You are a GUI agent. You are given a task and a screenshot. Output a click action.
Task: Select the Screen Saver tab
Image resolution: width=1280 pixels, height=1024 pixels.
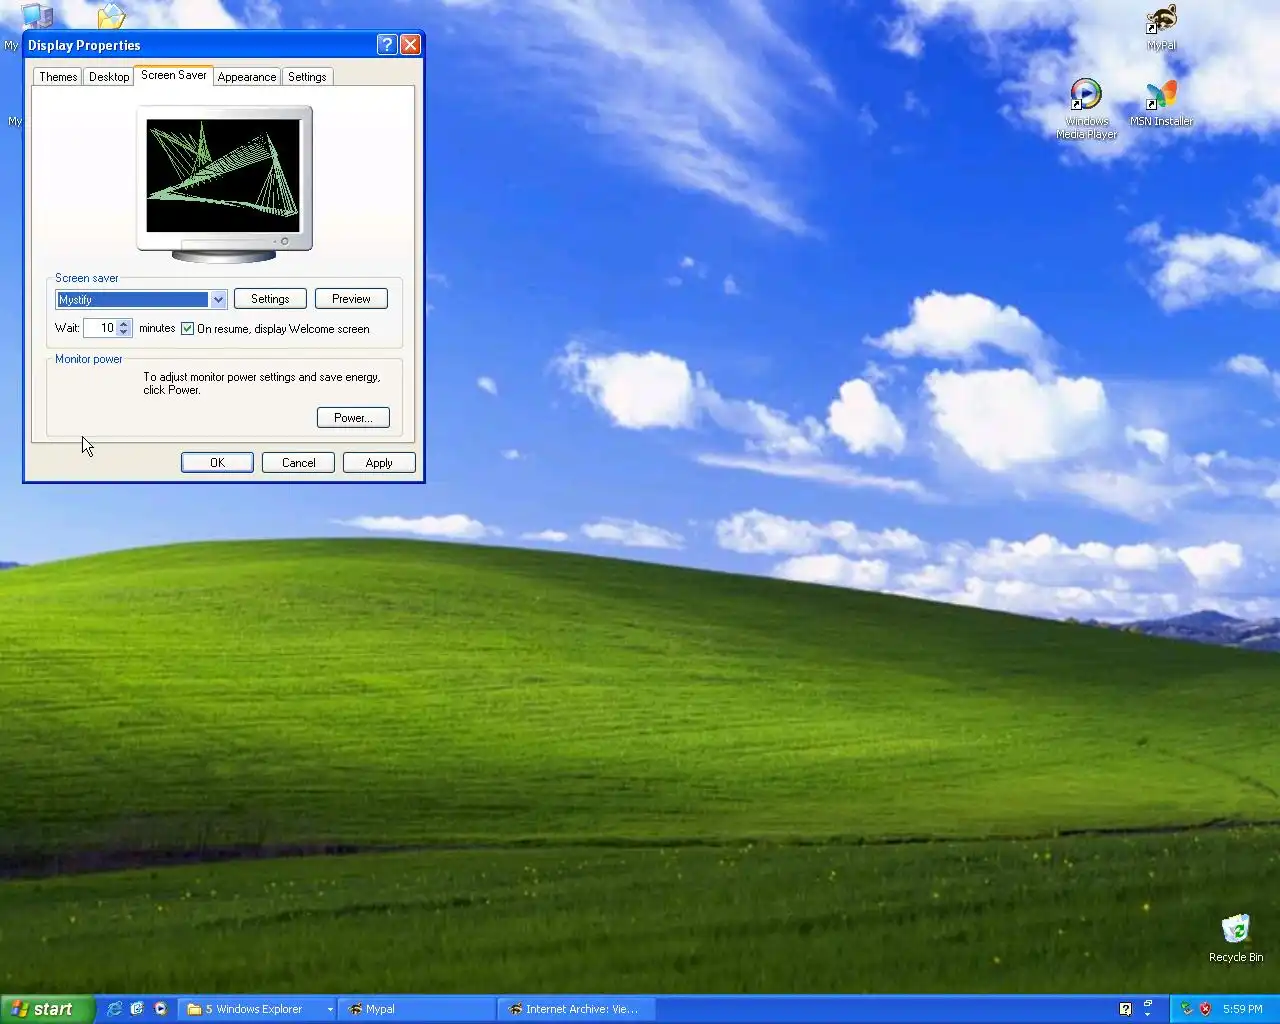(x=173, y=75)
